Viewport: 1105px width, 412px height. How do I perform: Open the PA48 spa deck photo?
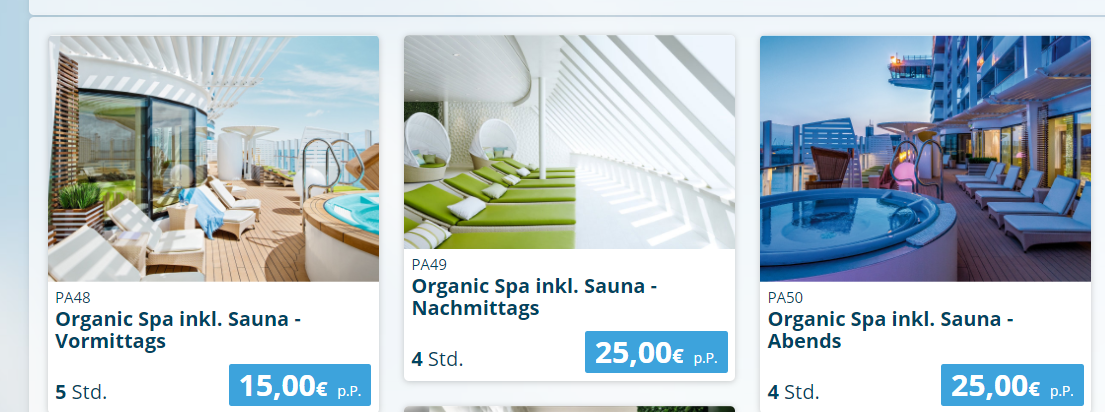[x=214, y=158]
